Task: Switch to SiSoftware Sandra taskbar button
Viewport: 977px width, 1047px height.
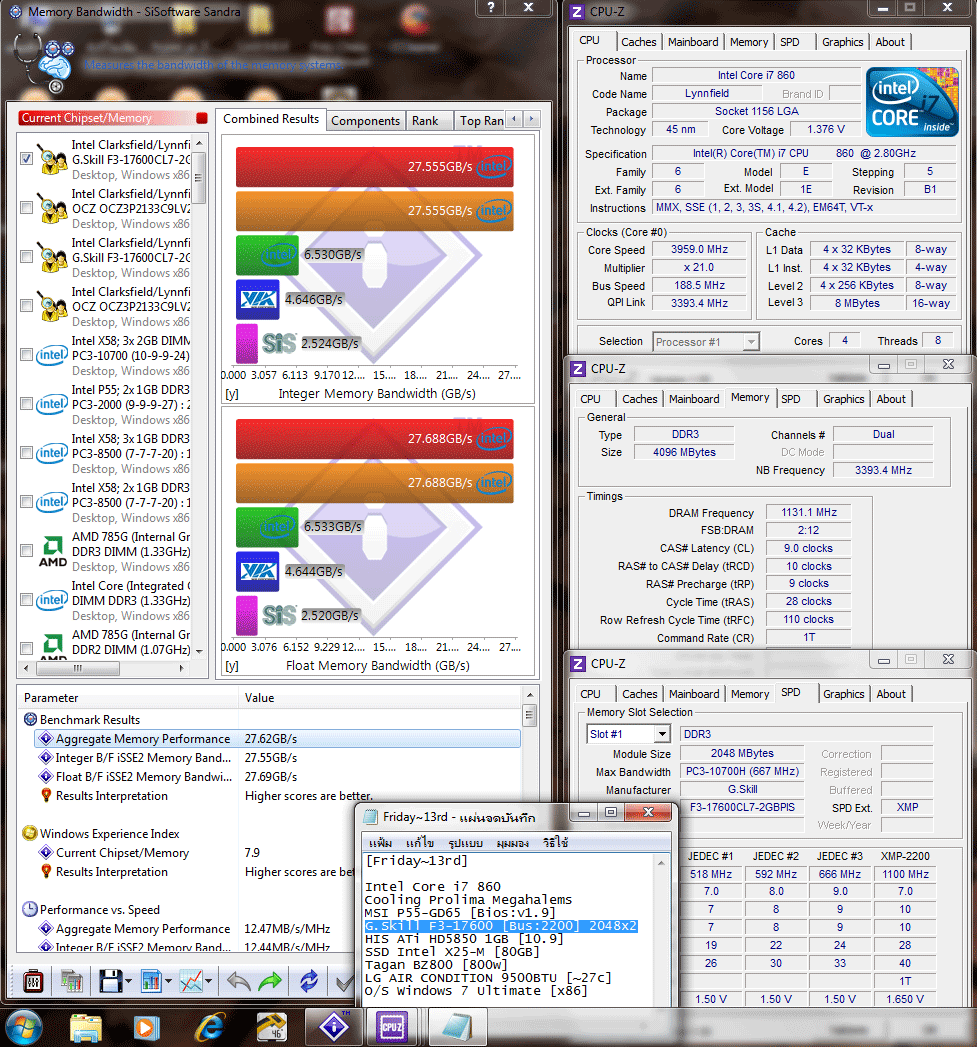Action: point(334,1027)
